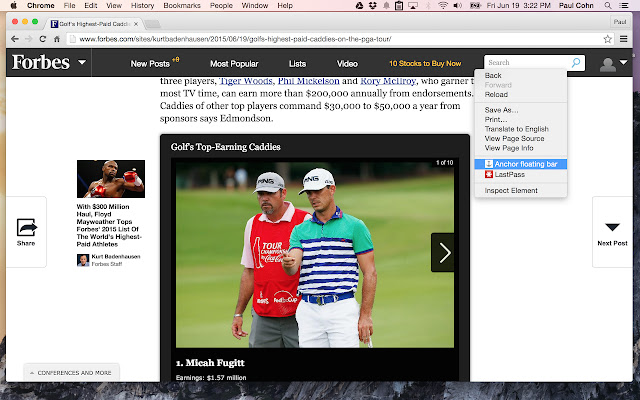The height and width of the screenshot is (400, 640).
Task: Advance slideshow with next arrow
Action: 444,252
